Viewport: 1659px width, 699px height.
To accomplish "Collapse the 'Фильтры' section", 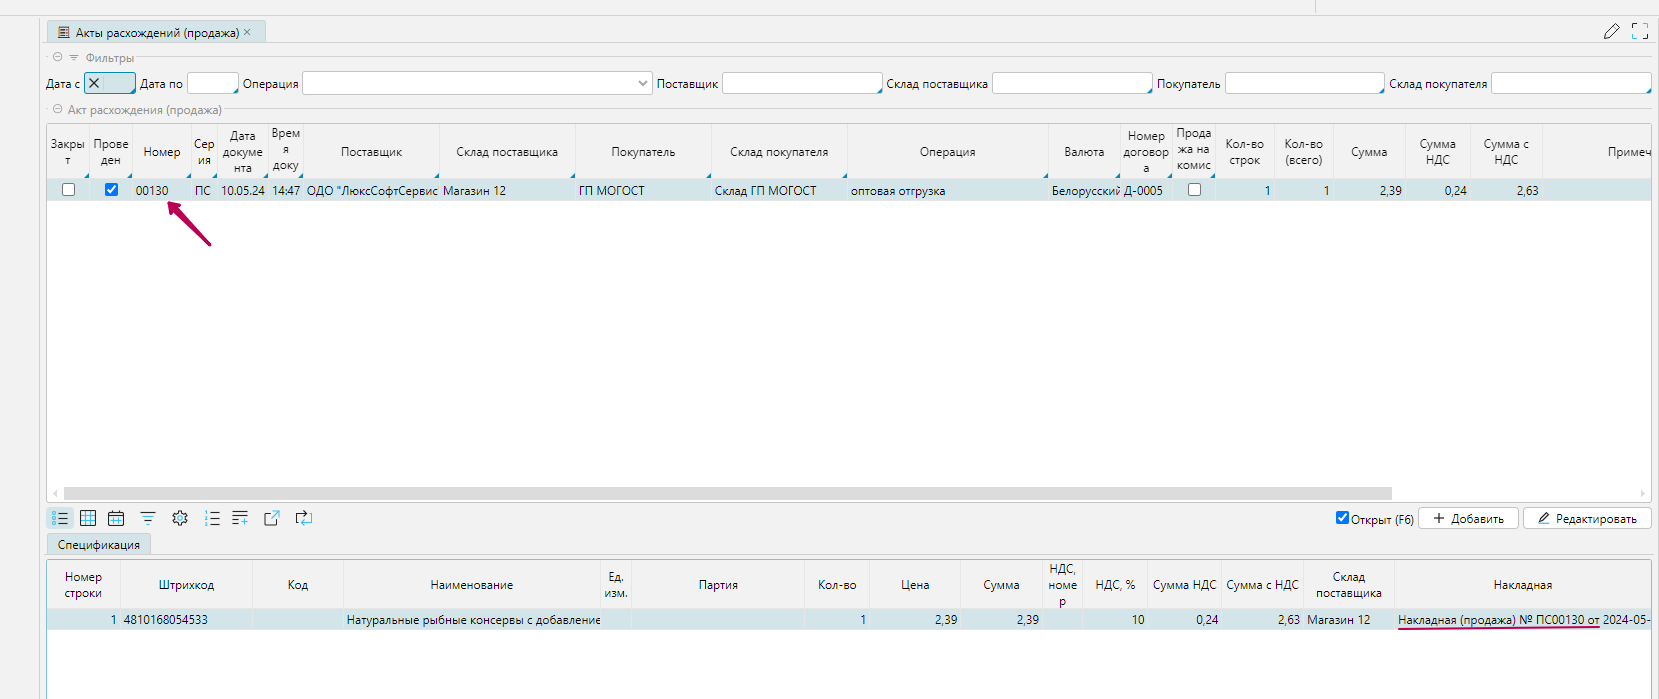I will pos(58,58).
